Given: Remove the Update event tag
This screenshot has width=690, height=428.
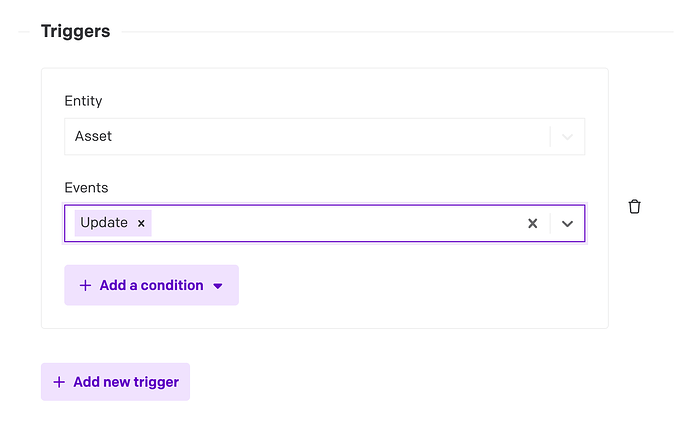Looking at the screenshot, I should (141, 223).
